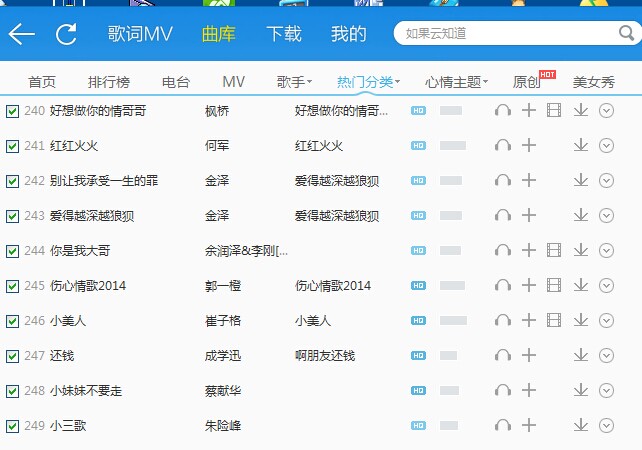Open album link 啊朋友还钱

point(326,356)
